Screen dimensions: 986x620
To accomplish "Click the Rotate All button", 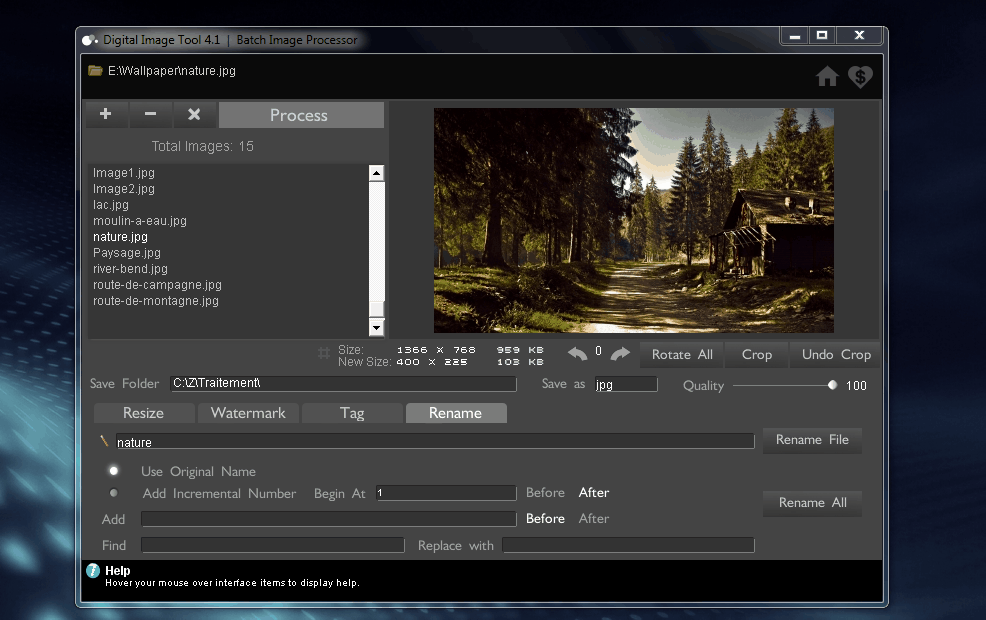I will point(682,355).
